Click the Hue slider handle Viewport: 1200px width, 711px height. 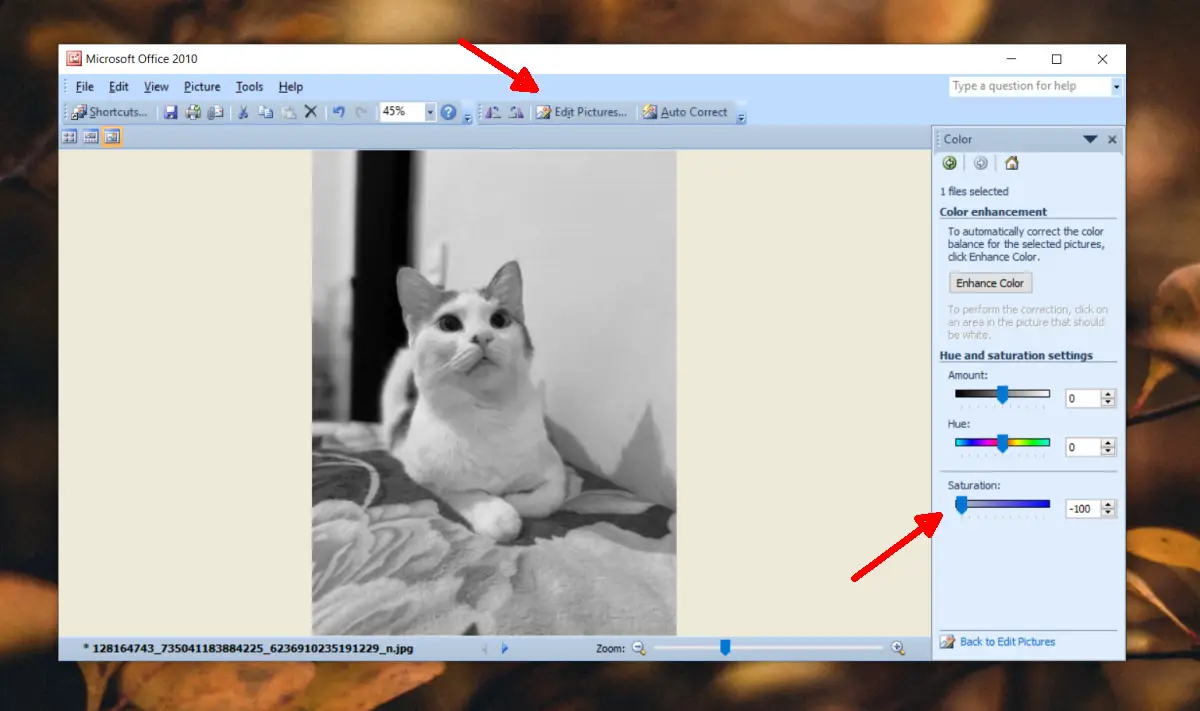[x=1002, y=444]
